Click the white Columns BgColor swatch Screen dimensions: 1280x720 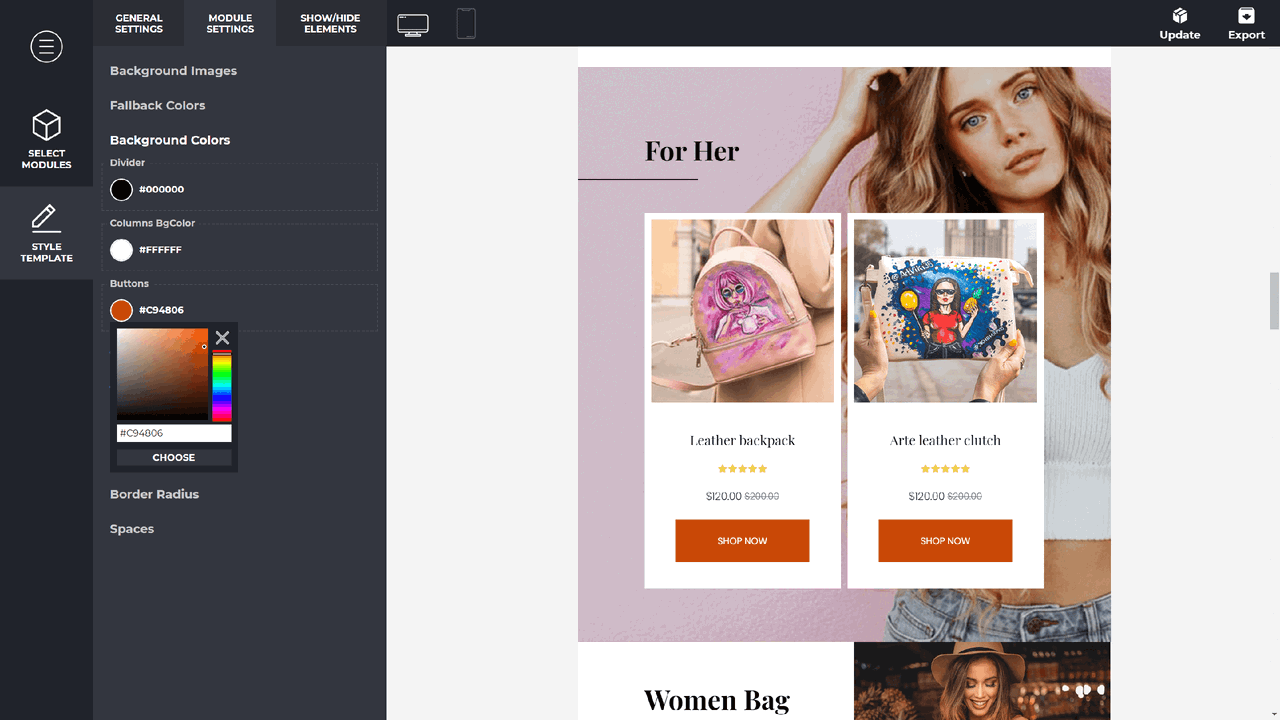coord(121,250)
